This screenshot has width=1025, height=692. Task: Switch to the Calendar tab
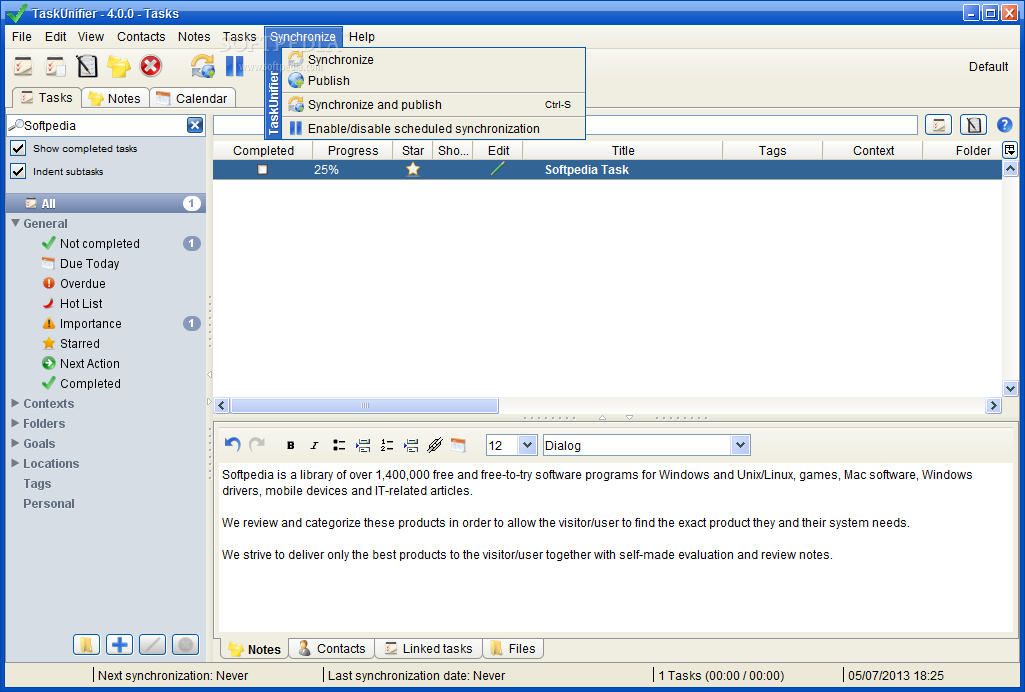[x=192, y=98]
